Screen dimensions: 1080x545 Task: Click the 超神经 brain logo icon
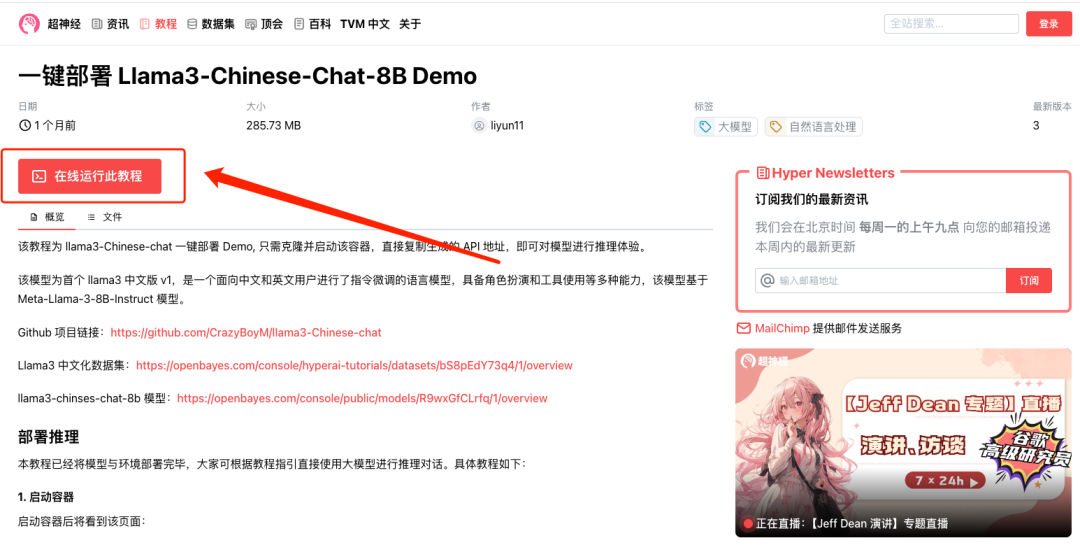click(x=29, y=24)
